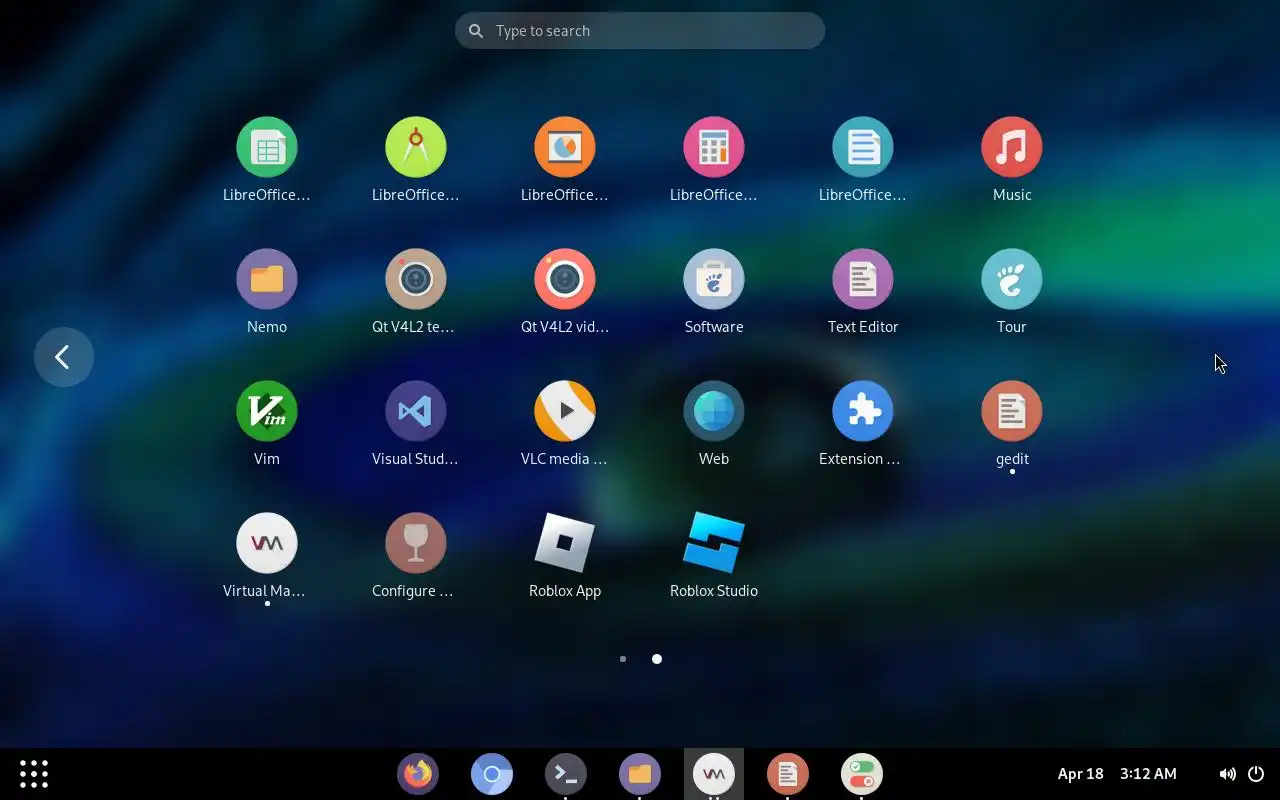The height and width of the screenshot is (800, 1280).
Task: Open file manager folder icon in dock
Action: tap(640, 774)
